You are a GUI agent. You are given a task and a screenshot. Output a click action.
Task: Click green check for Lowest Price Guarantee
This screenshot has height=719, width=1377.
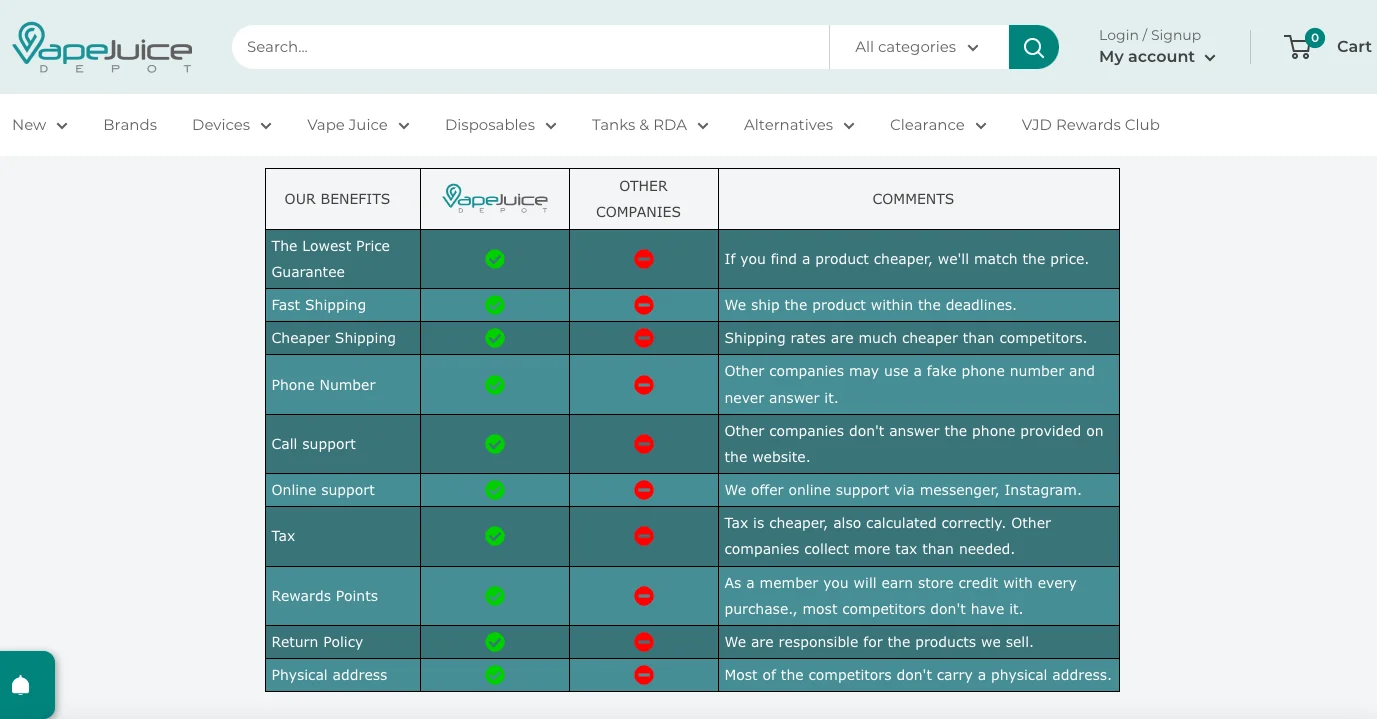pos(495,259)
